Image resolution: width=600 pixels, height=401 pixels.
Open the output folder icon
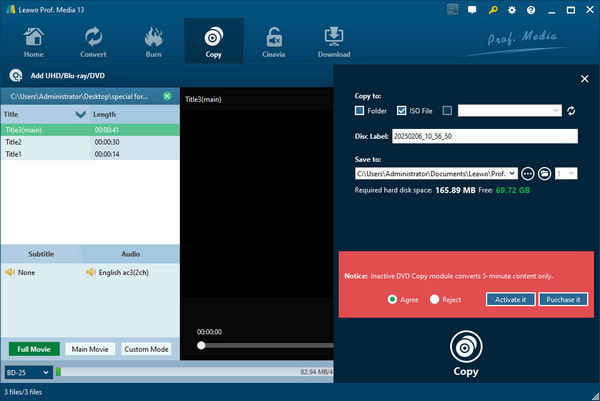[x=545, y=173]
